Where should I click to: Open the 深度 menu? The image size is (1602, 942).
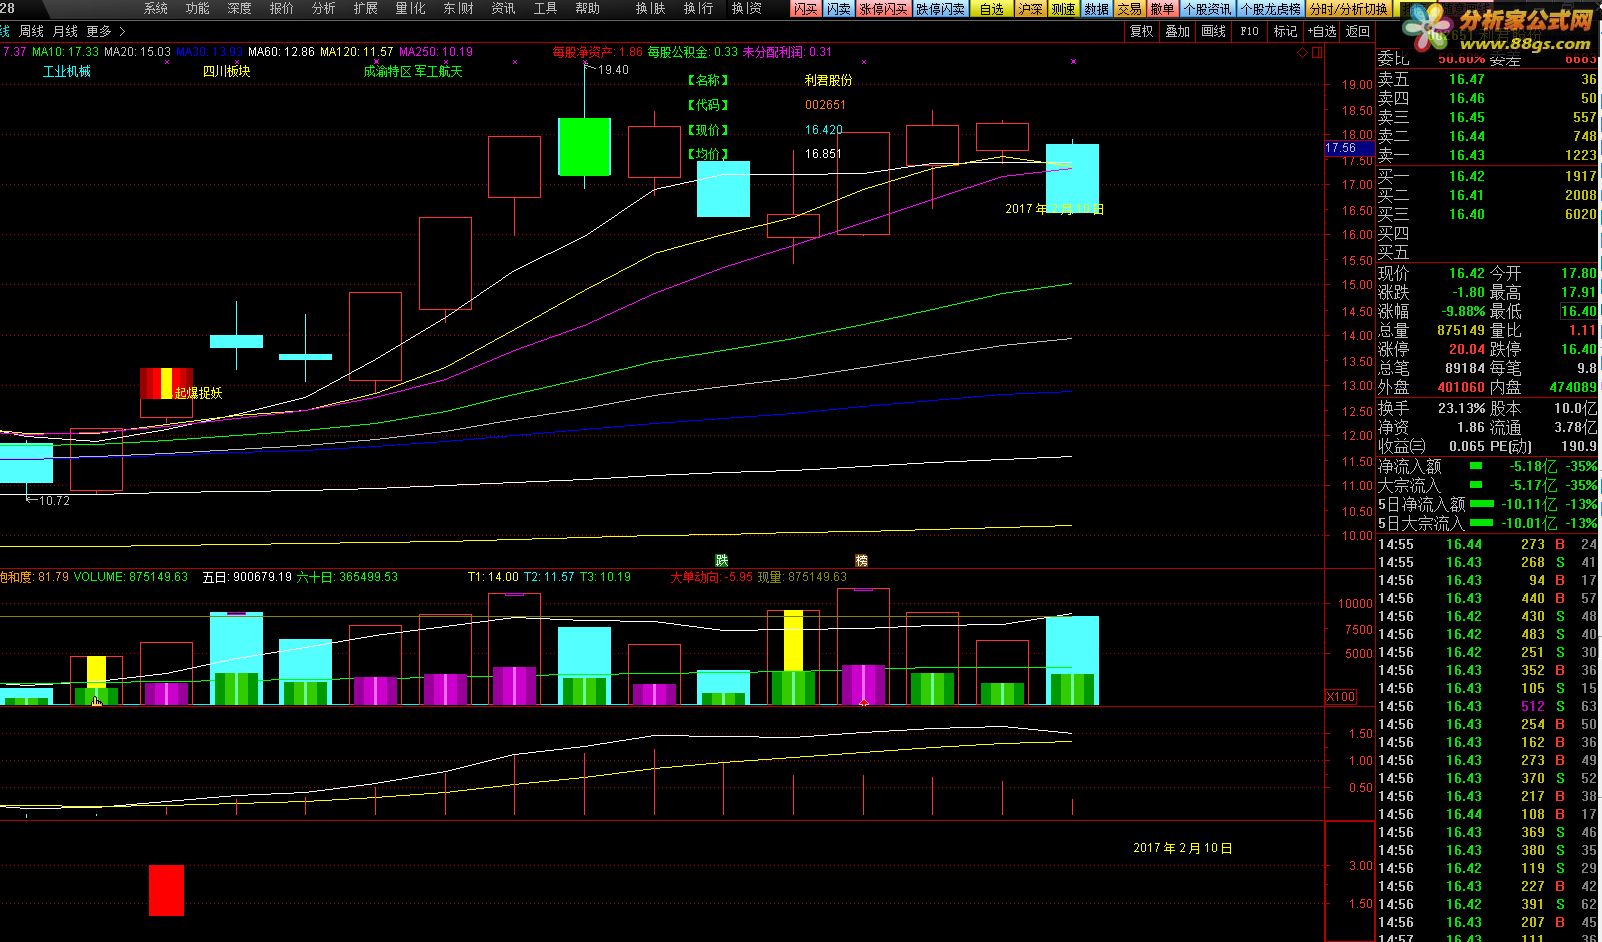click(x=240, y=8)
